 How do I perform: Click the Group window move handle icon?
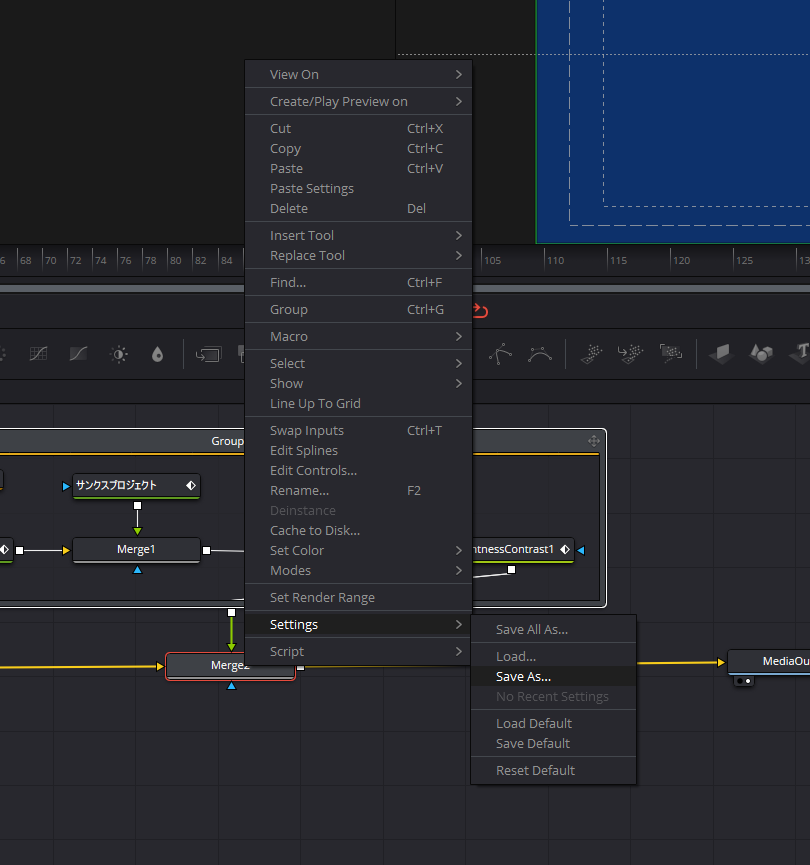tap(594, 441)
